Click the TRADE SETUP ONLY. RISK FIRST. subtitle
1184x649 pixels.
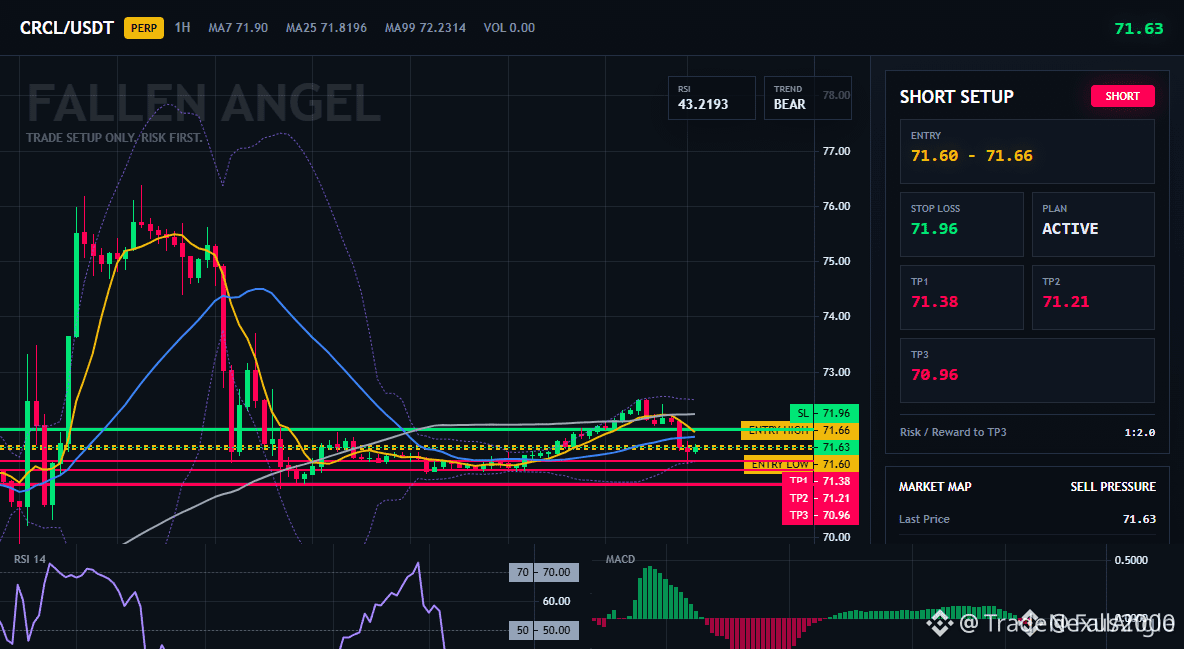[114, 138]
